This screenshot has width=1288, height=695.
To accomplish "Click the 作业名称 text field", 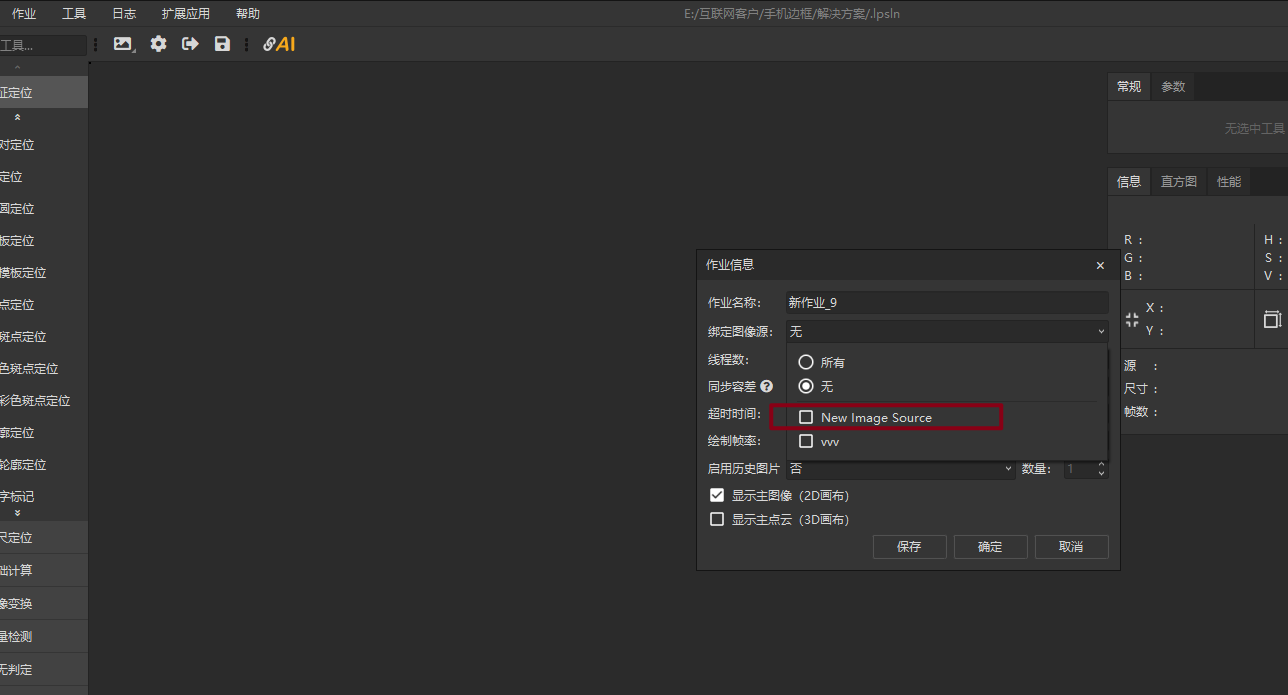I will 946,302.
